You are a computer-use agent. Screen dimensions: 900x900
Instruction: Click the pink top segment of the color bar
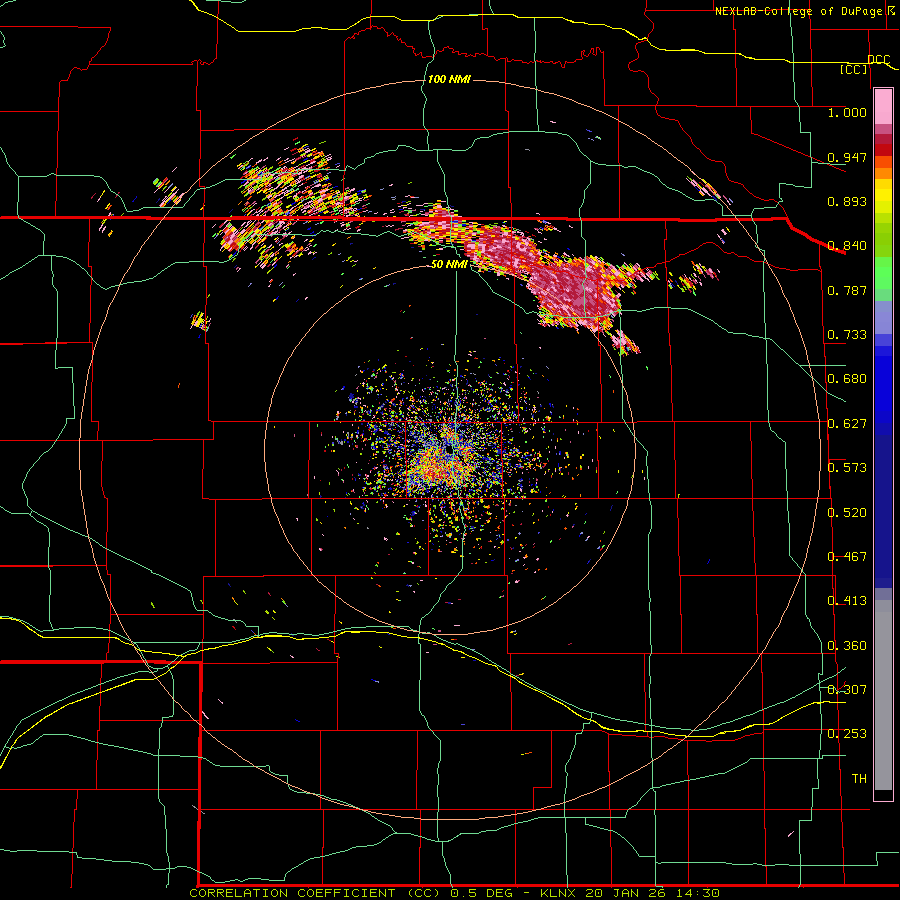[883, 107]
